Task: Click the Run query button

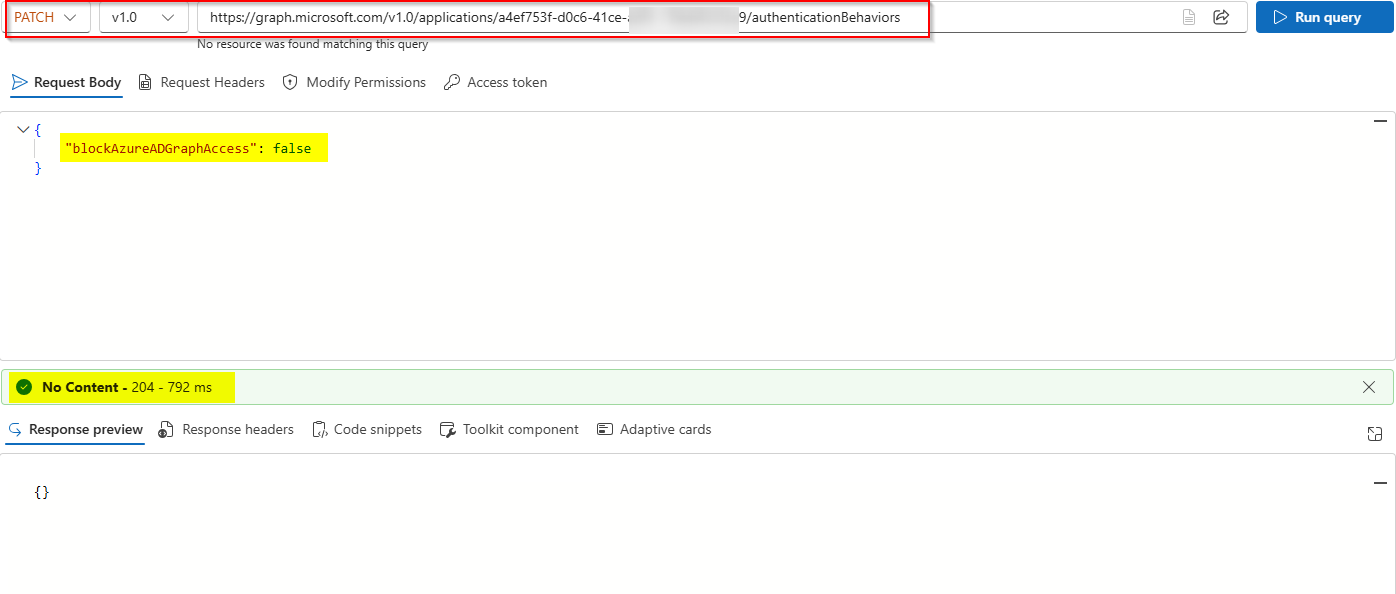Action: (1324, 17)
